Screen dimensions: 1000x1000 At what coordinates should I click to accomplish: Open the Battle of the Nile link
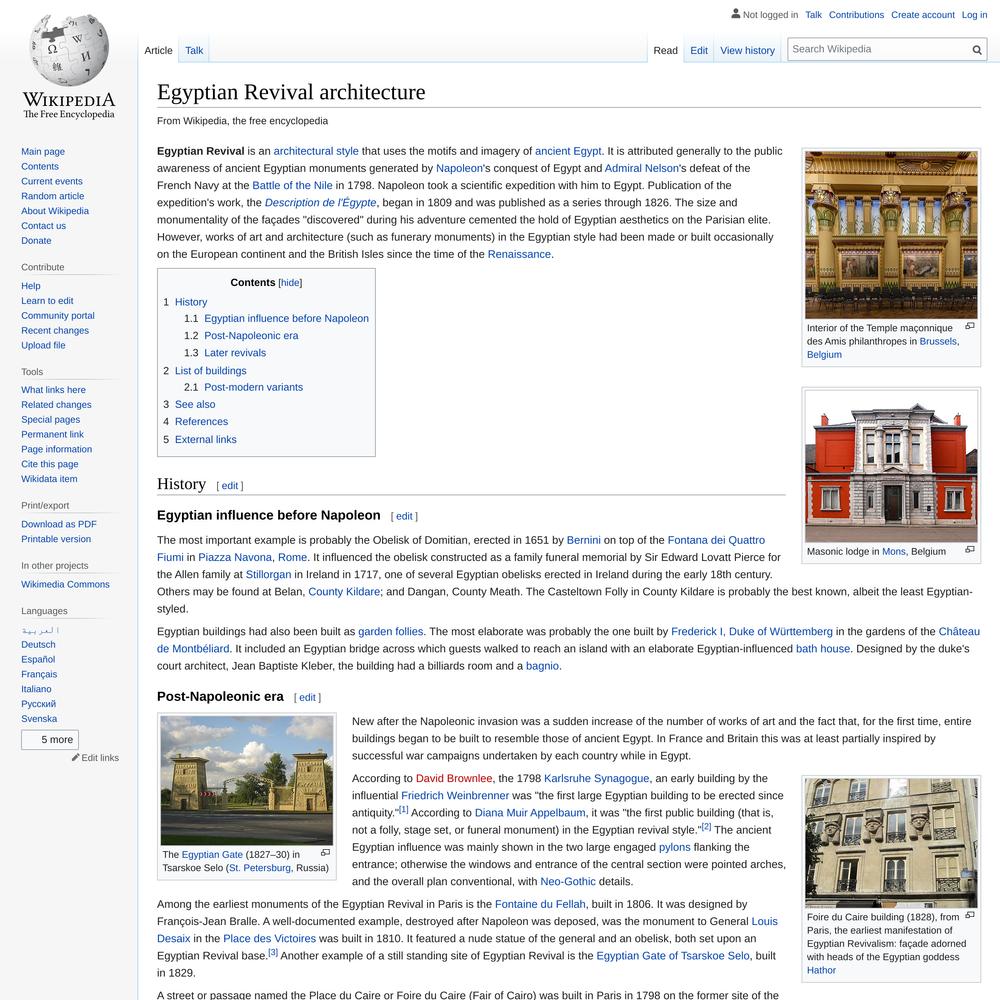(292, 186)
